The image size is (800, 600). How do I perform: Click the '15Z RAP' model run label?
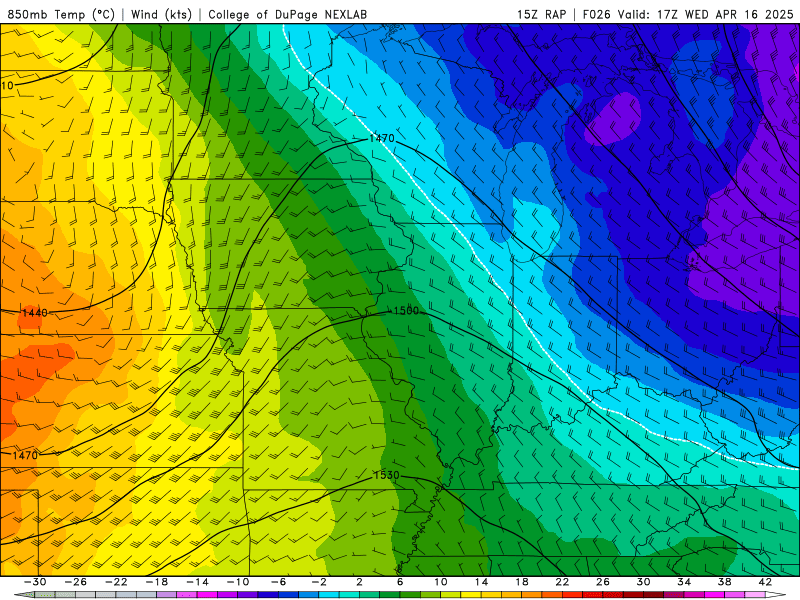click(541, 14)
